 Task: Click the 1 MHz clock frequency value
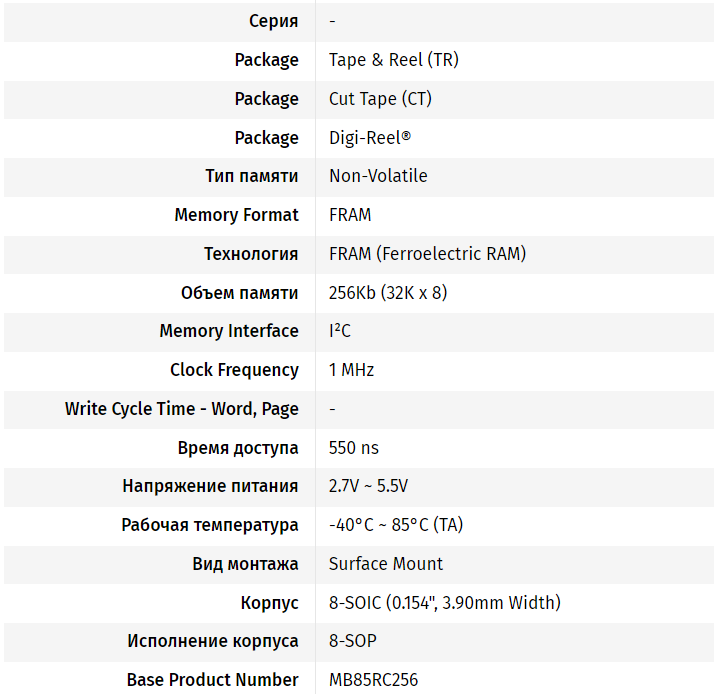351,370
